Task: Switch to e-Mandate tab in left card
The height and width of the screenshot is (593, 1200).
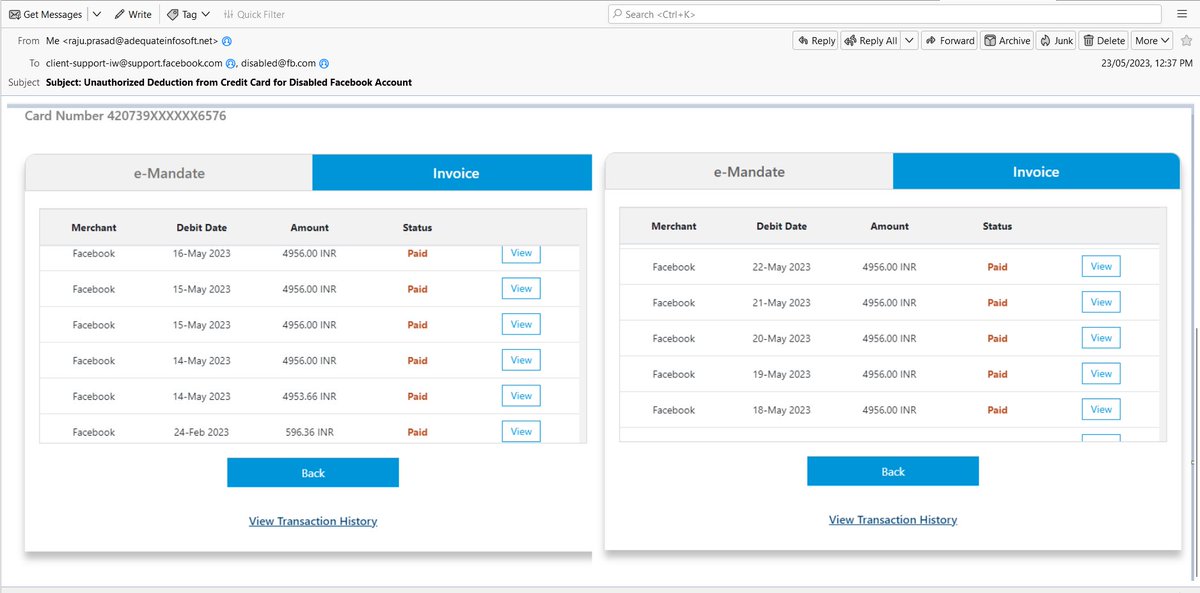Action: (169, 173)
